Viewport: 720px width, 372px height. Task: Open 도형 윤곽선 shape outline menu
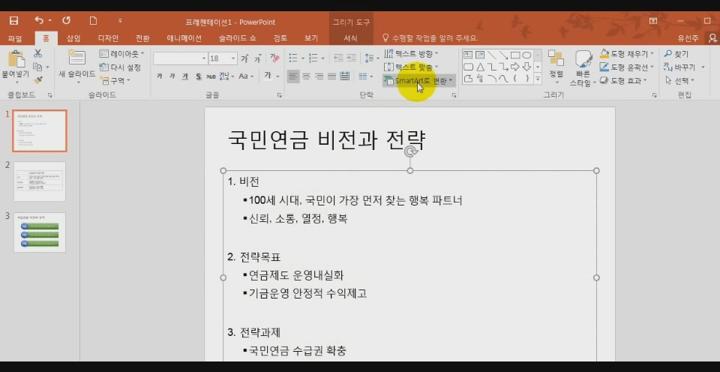click(627, 67)
